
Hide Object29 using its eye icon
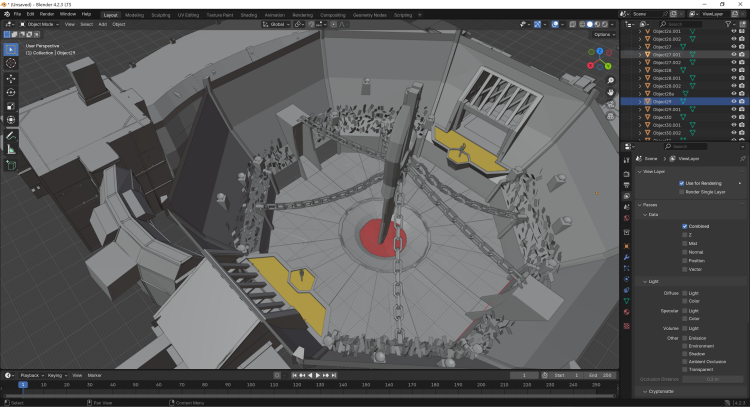tap(734, 101)
